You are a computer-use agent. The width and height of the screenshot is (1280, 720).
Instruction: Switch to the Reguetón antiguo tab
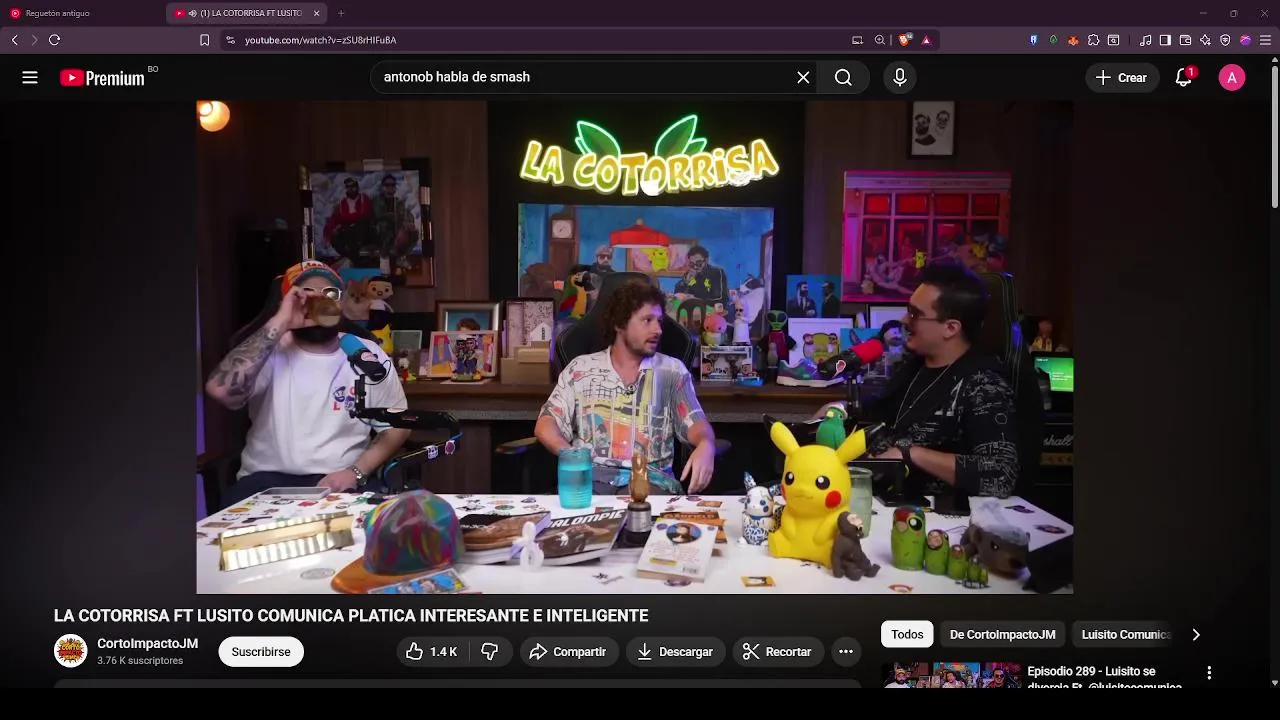(x=80, y=13)
